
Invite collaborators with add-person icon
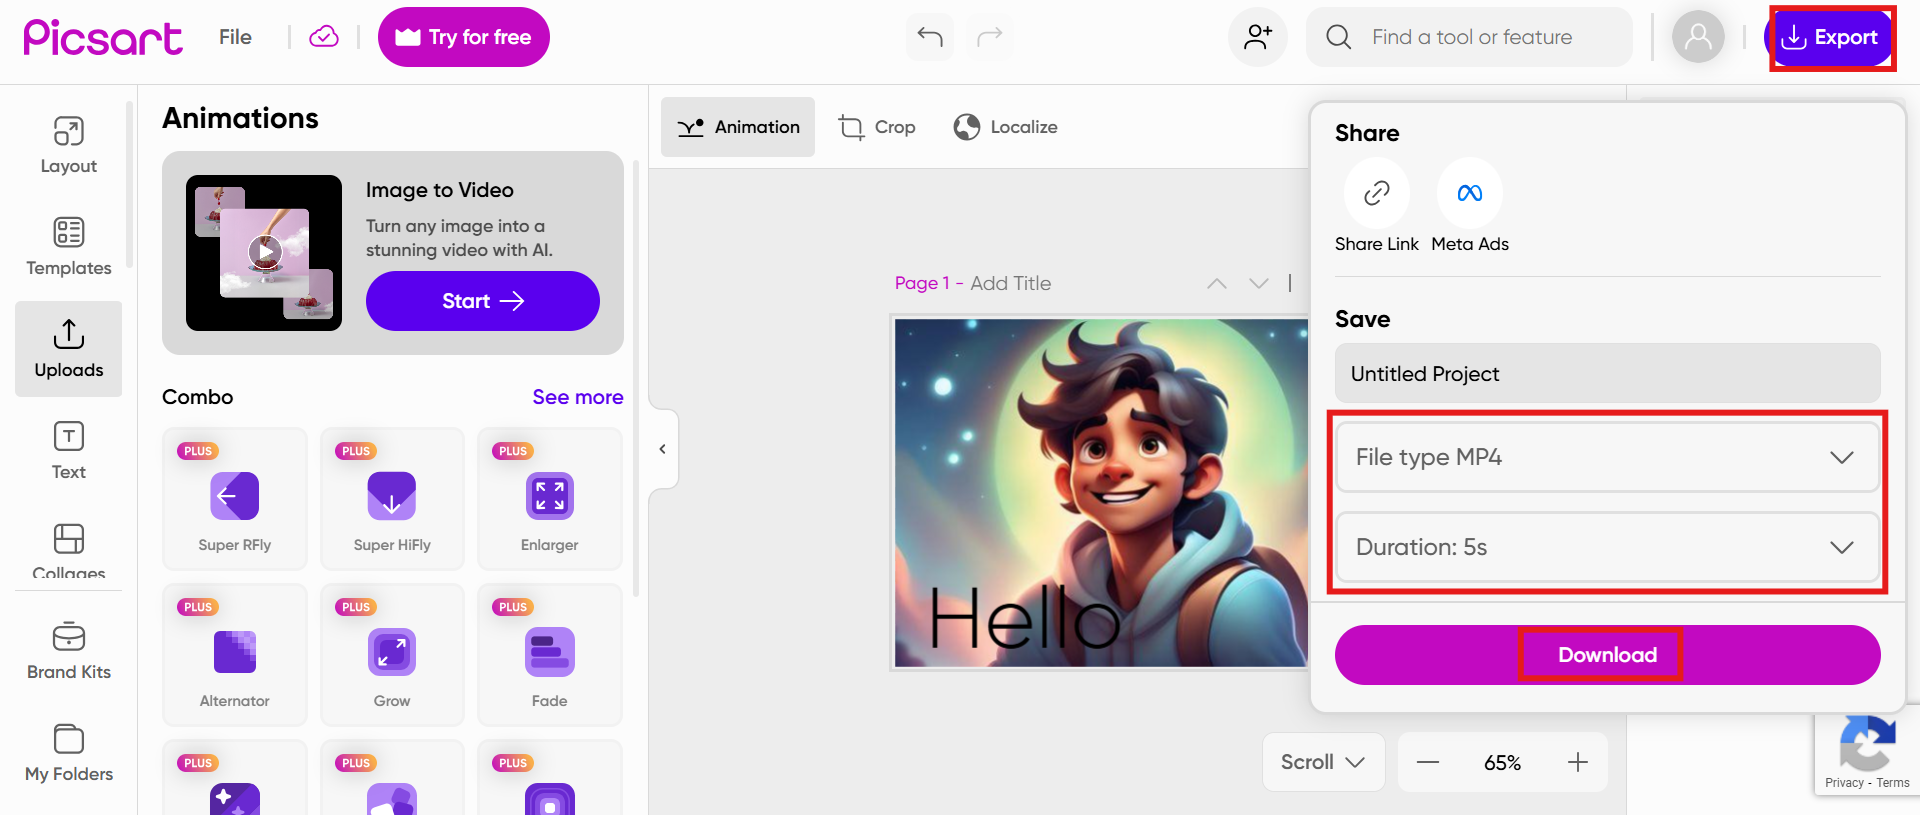click(1258, 37)
